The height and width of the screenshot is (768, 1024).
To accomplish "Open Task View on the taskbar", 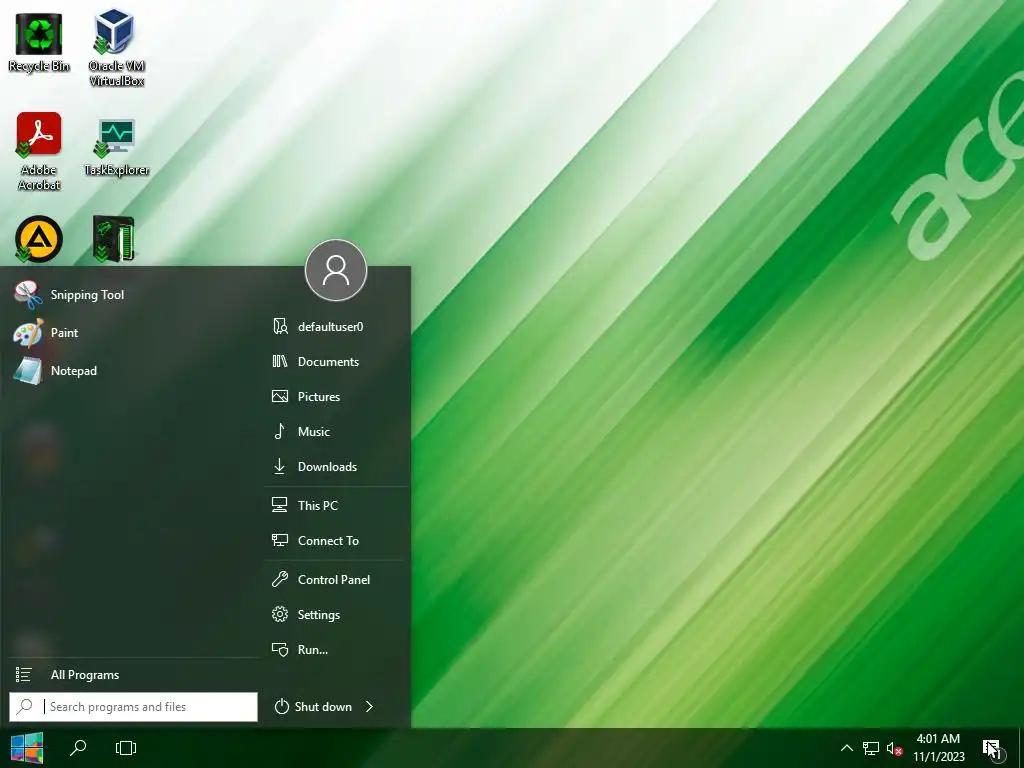I will click(x=125, y=748).
